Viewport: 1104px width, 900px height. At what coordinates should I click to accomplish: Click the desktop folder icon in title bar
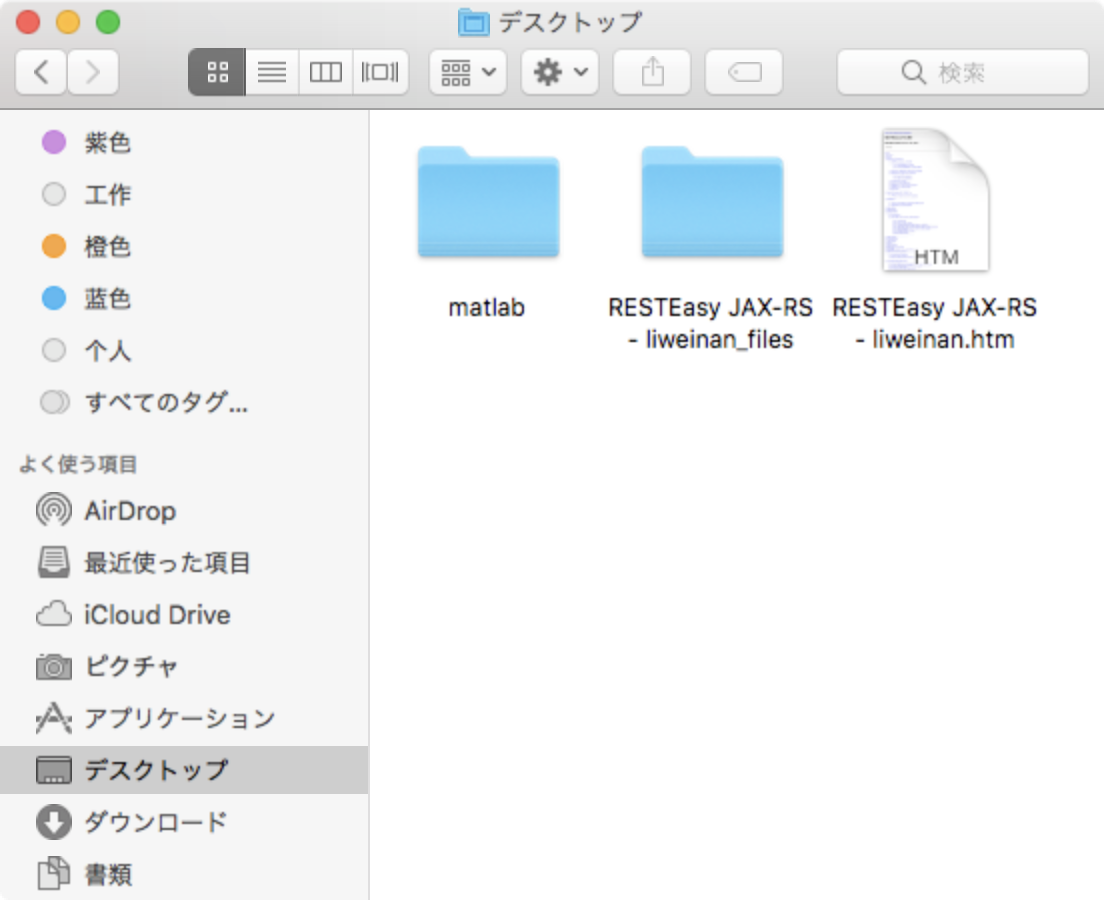473,23
